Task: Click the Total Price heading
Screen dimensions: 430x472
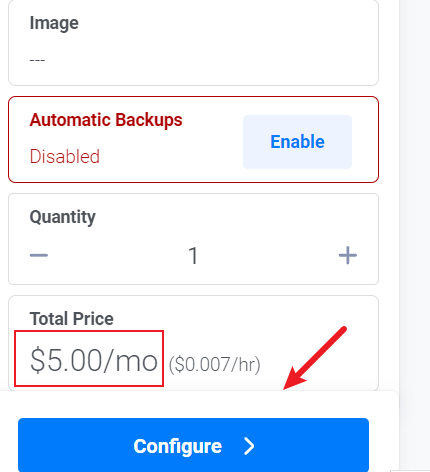Action: coord(72,319)
